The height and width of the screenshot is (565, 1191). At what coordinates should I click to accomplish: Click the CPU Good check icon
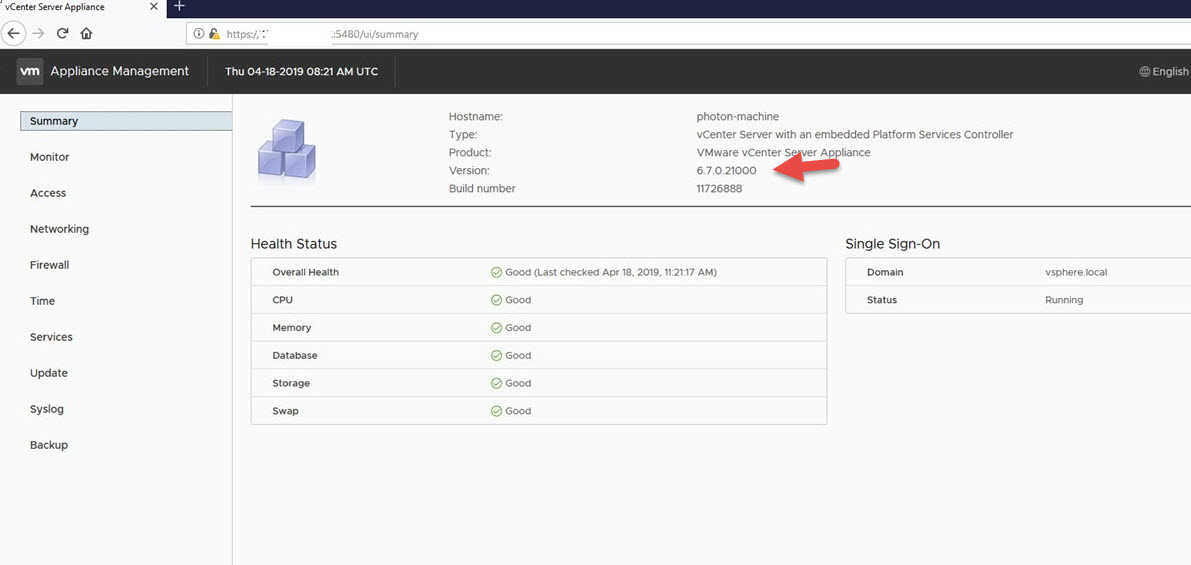[x=497, y=300]
